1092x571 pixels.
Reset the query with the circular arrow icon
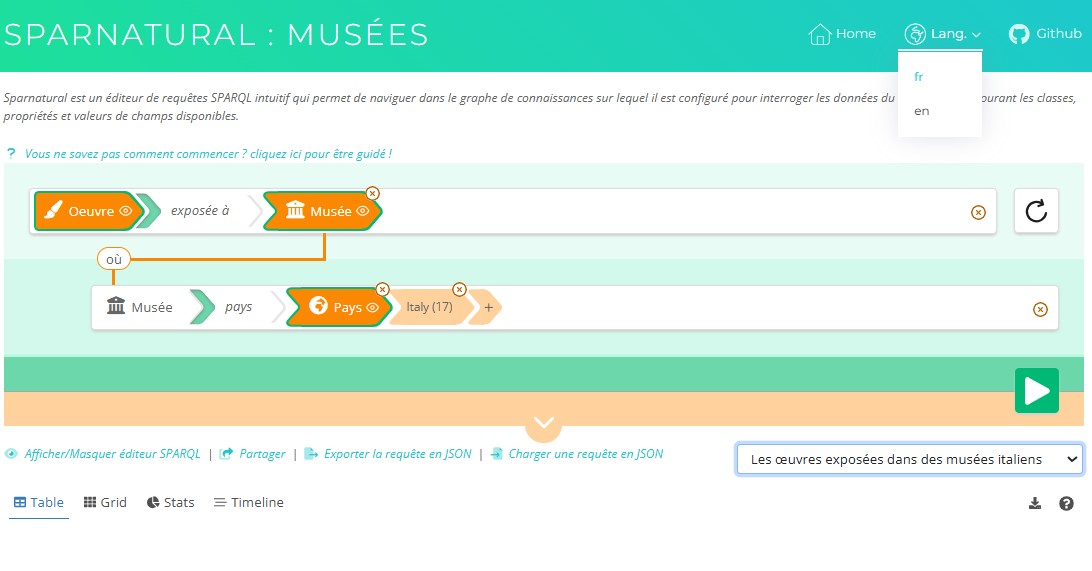point(1036,211)
